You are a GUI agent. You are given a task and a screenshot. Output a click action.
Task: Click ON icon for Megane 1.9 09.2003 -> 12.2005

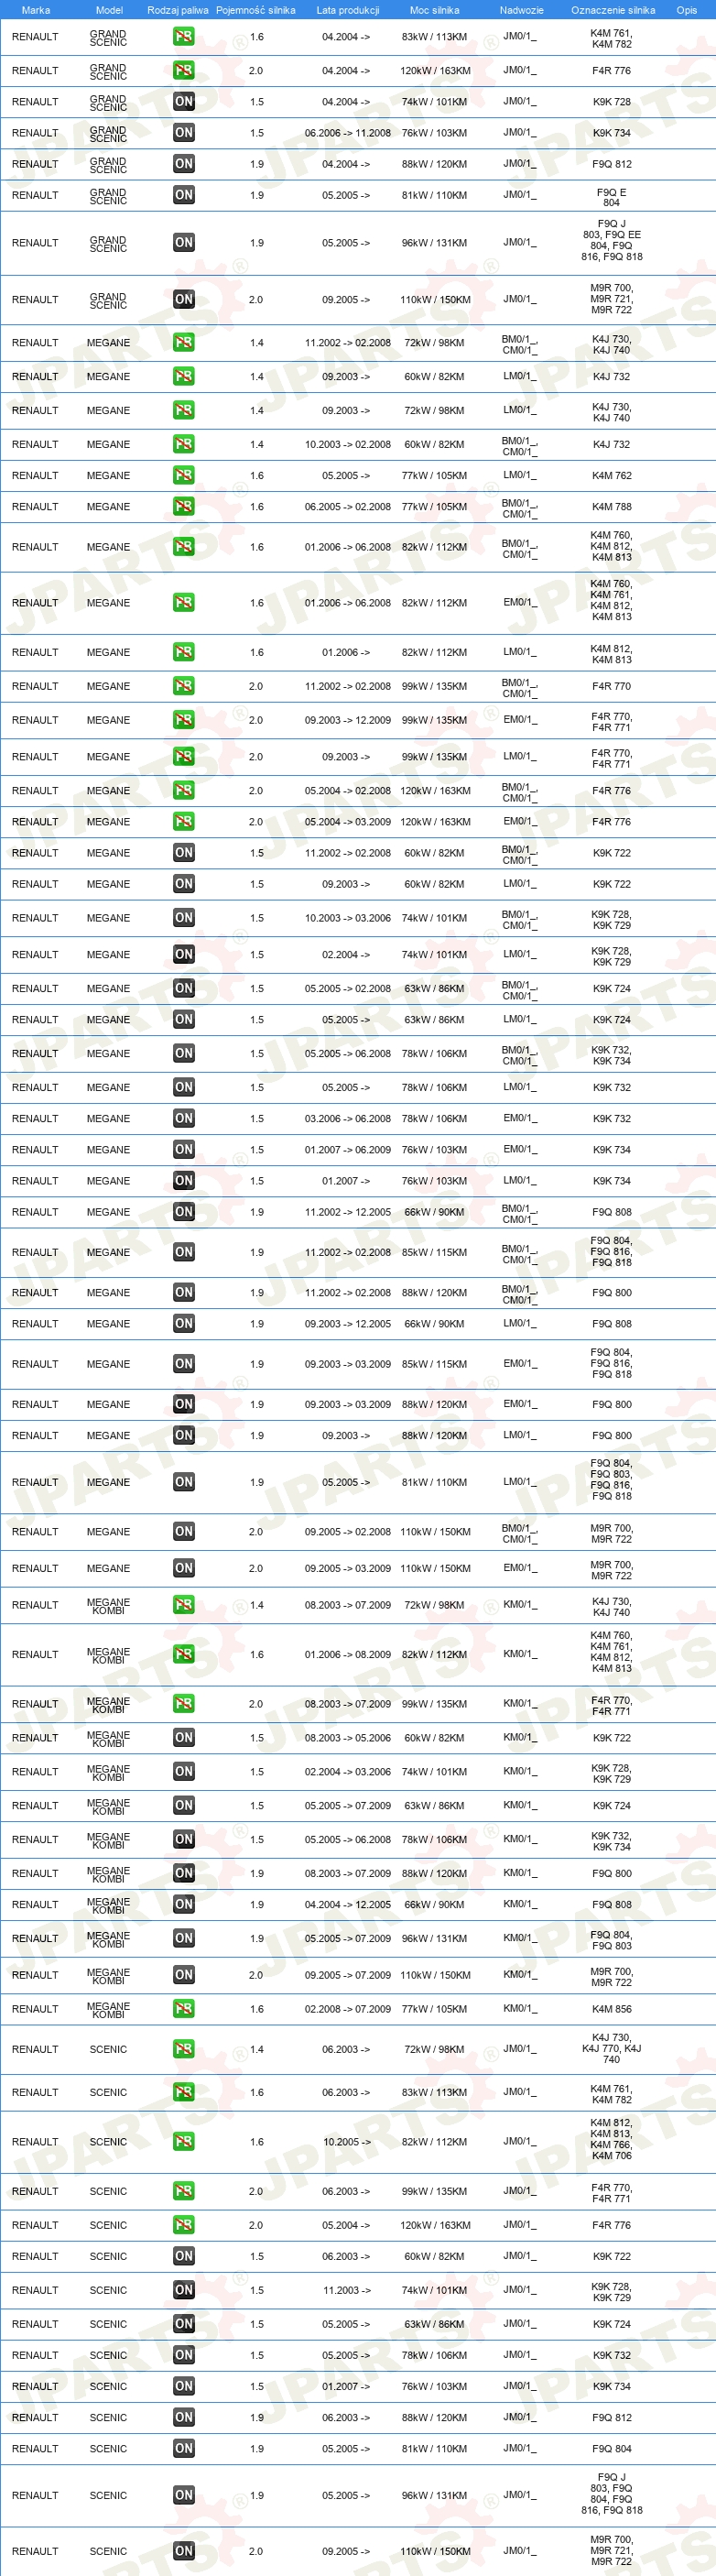click(184, 1324)
